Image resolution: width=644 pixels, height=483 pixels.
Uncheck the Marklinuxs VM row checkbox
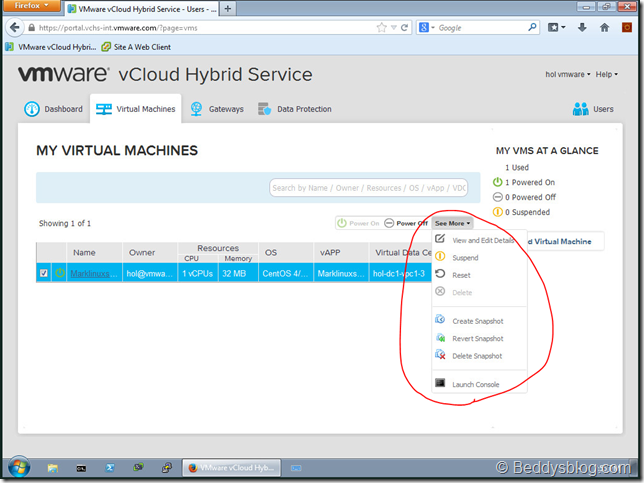pos(44,273)
